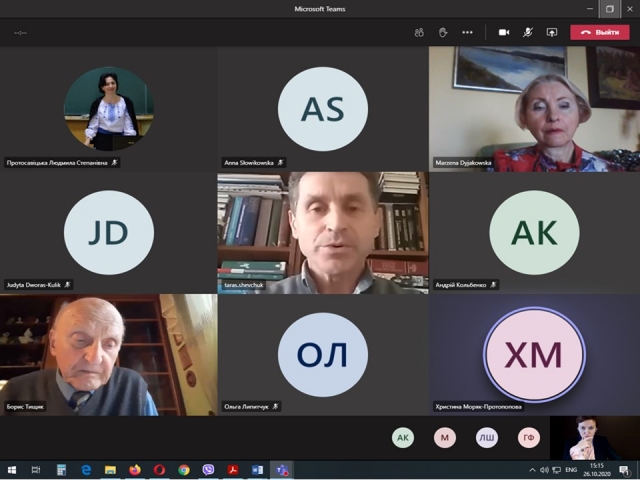Show hidden system tray icons

(x=532, y=470)
